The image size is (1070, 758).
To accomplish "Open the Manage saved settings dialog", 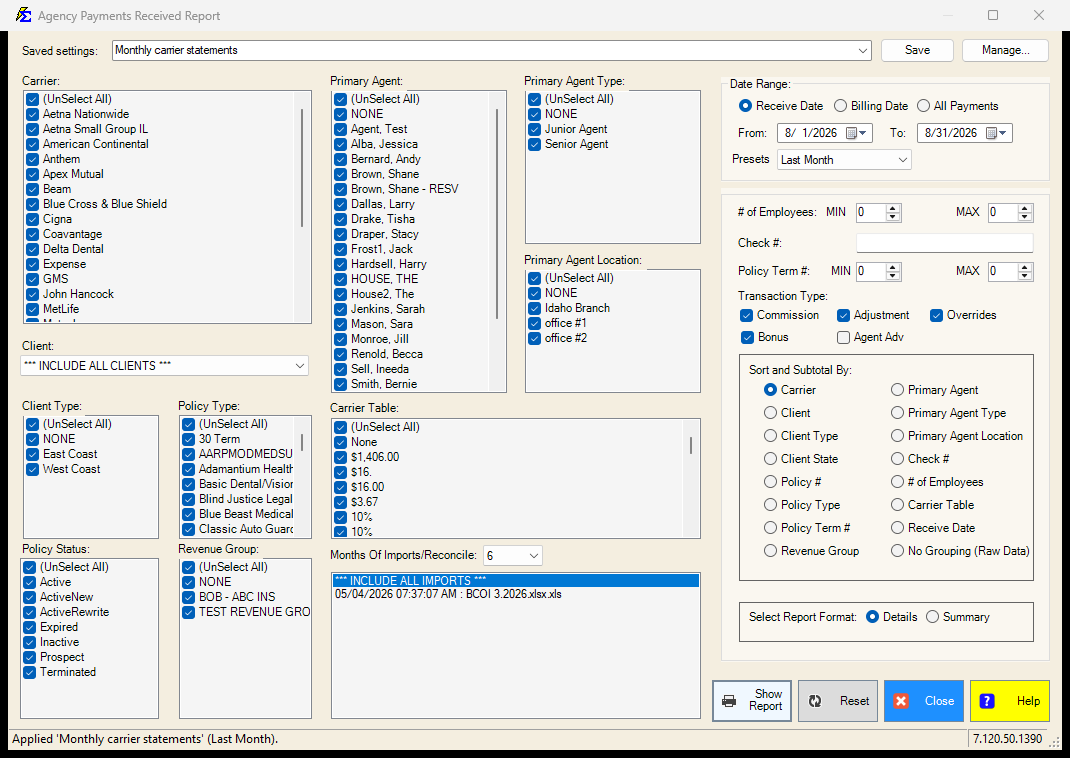I will (x=1005, y=50).
